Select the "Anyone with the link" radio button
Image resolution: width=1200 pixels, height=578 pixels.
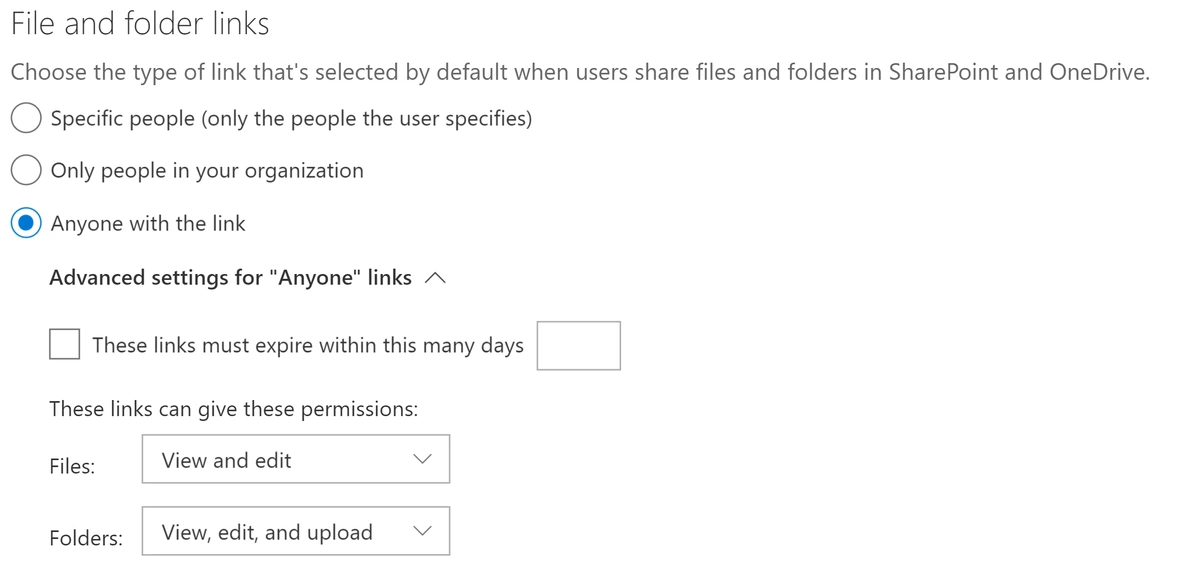click(x=26, y=224)
